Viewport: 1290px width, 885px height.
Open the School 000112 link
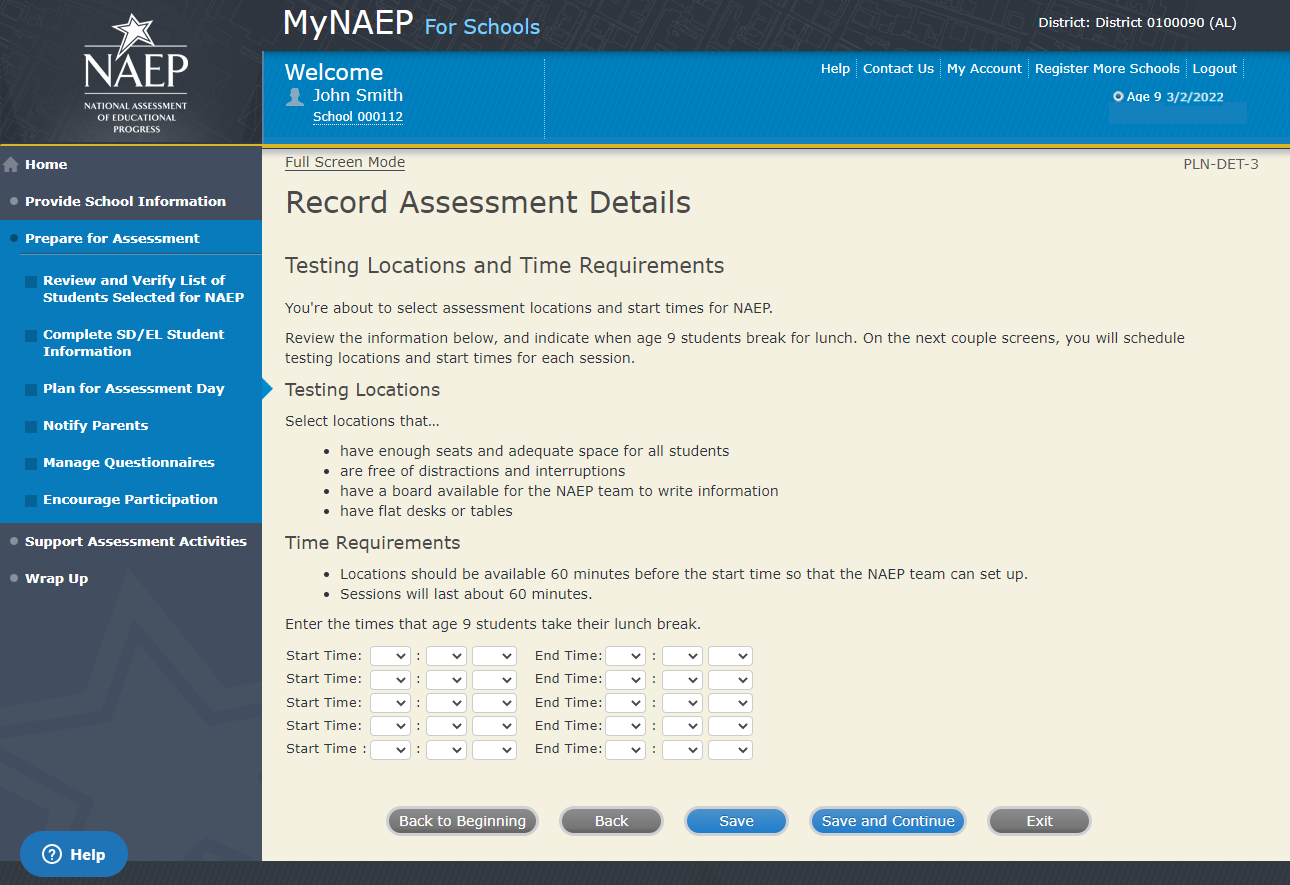(x=358, y=117)
